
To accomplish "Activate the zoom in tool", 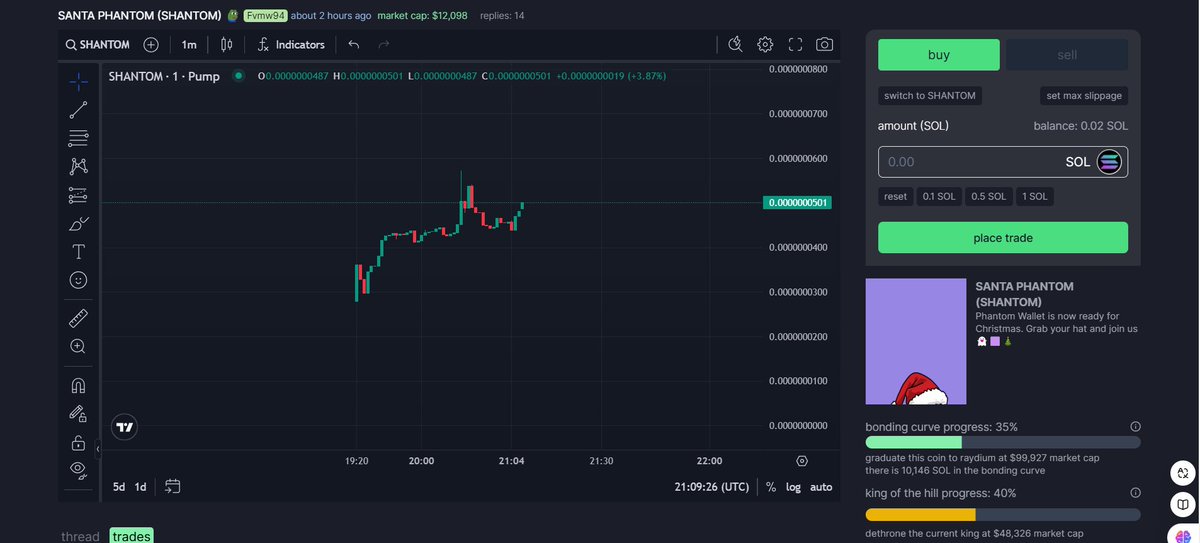I will (x=78, y=346).
